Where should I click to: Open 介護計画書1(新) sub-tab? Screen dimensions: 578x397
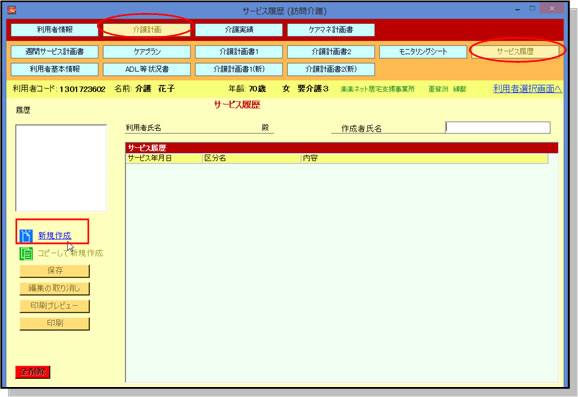point(239,69)
